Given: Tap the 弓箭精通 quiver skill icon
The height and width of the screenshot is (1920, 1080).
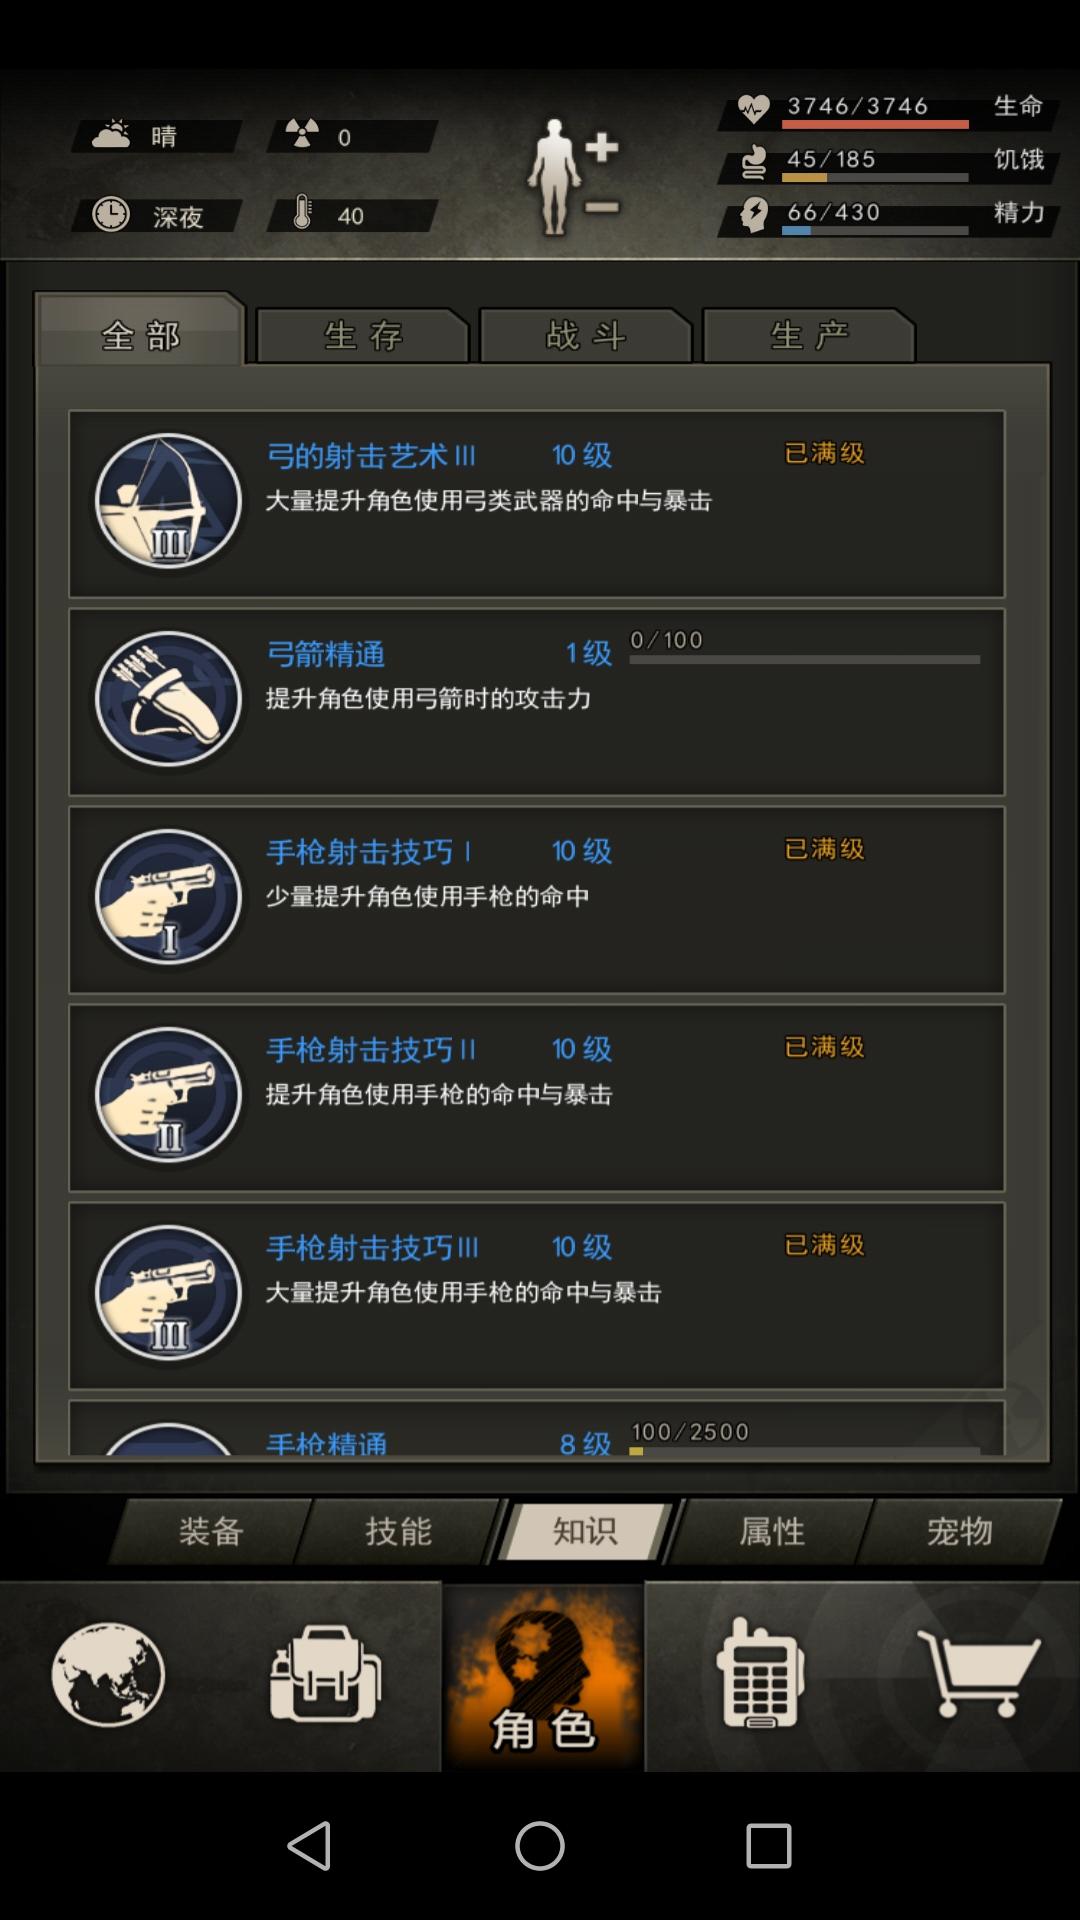Looking at the screenshot, I should click(168, 699).
